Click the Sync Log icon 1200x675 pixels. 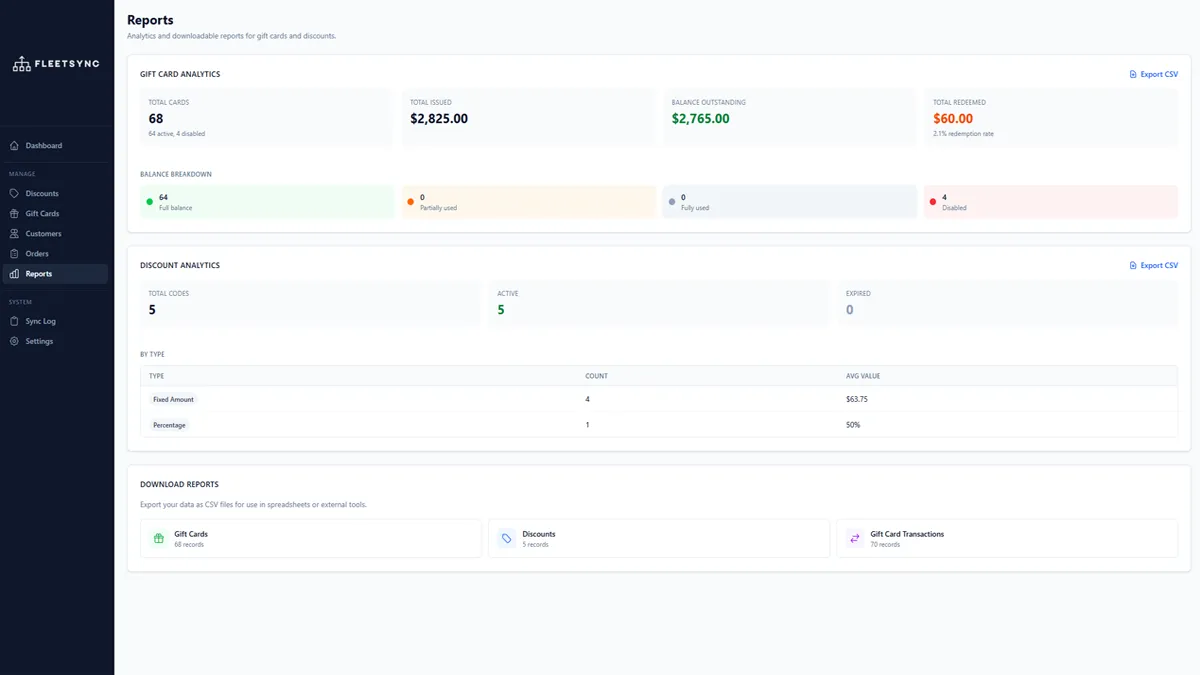(14, 322)
